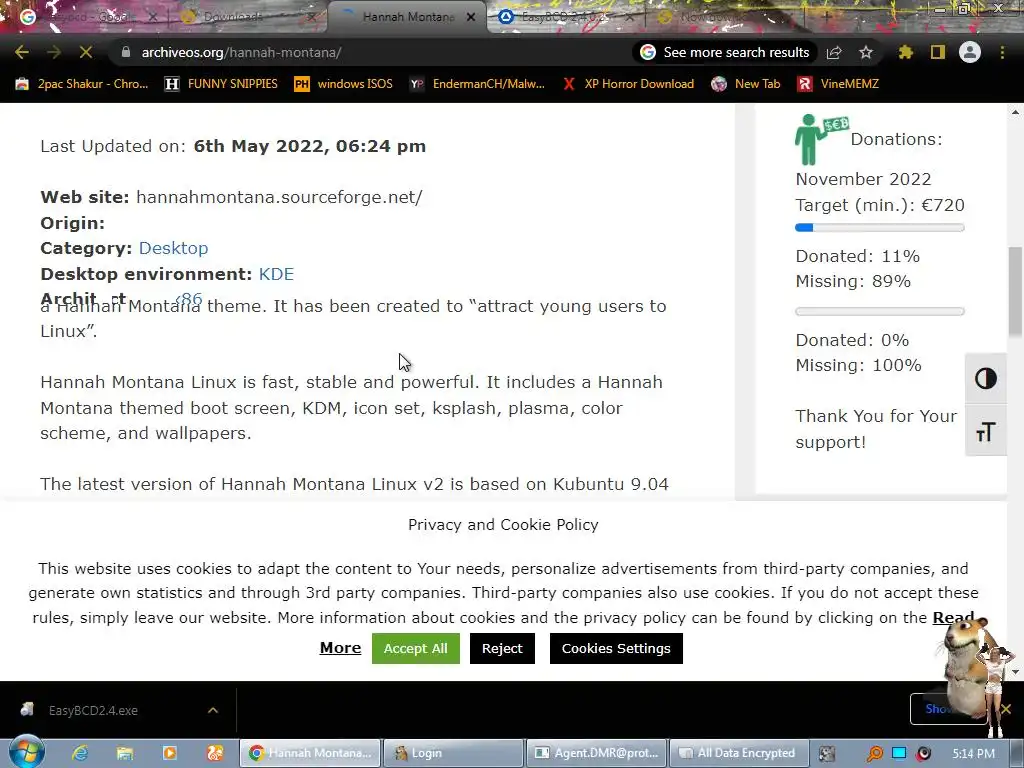Follow the KDE desktop environment link
This screenshot has height=768, width=1024.
pos(276,274)
